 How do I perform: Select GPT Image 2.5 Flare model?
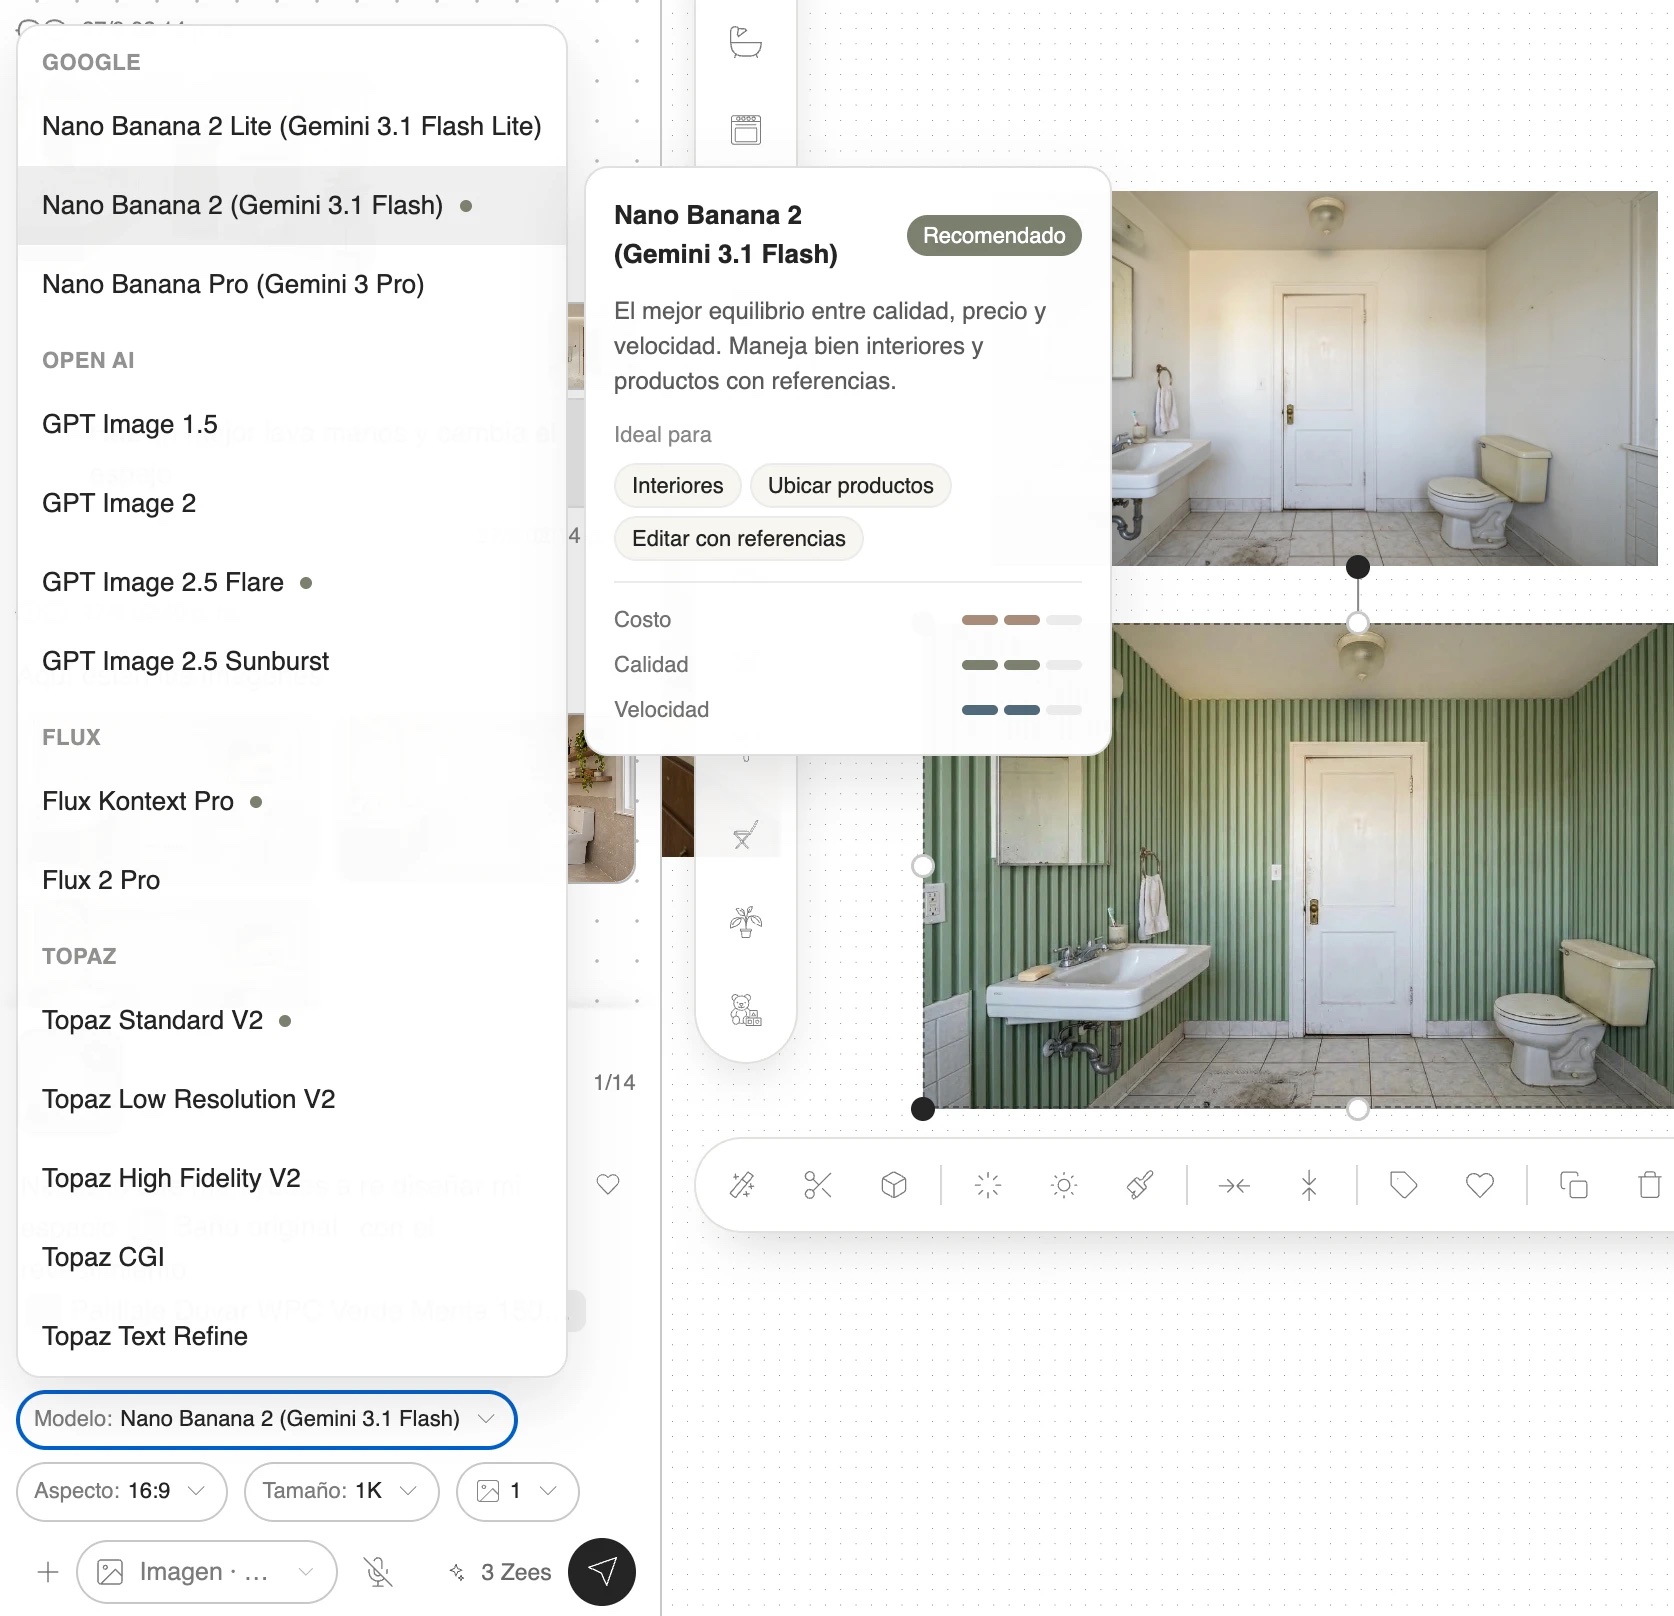coord(292,582)
